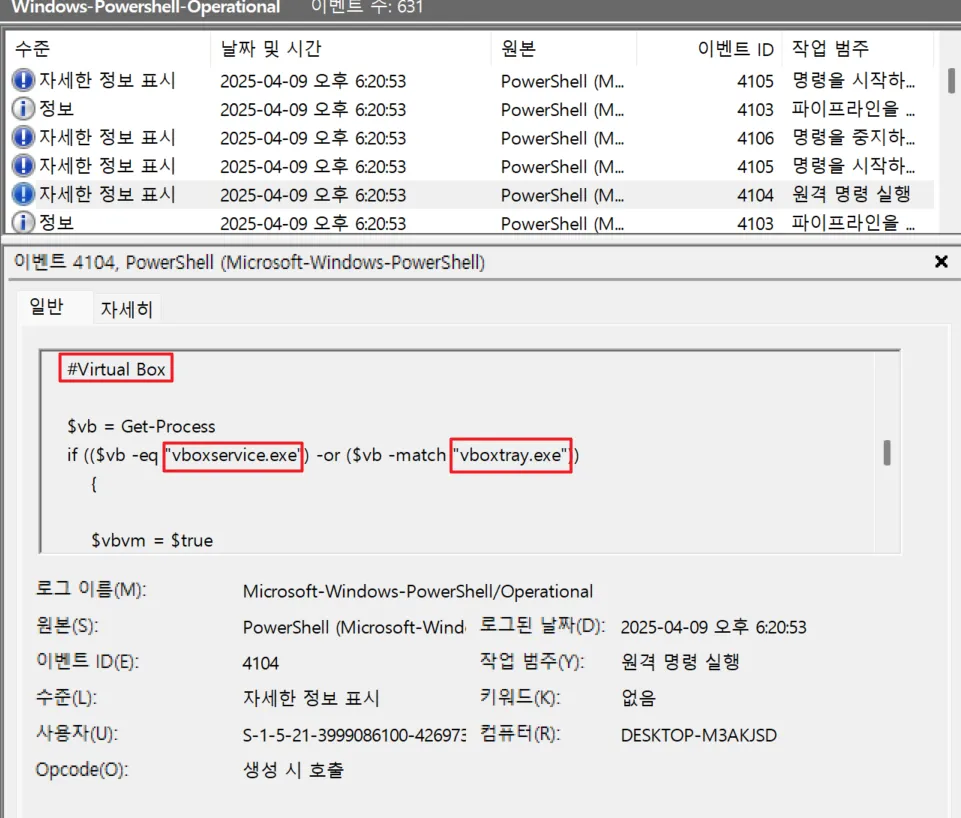This screenshot has height=818, width=961.
Task: Click 작업 범주 value 원격 명령 실행 in details
Action: pyautogui.click(x=680, y=662)
